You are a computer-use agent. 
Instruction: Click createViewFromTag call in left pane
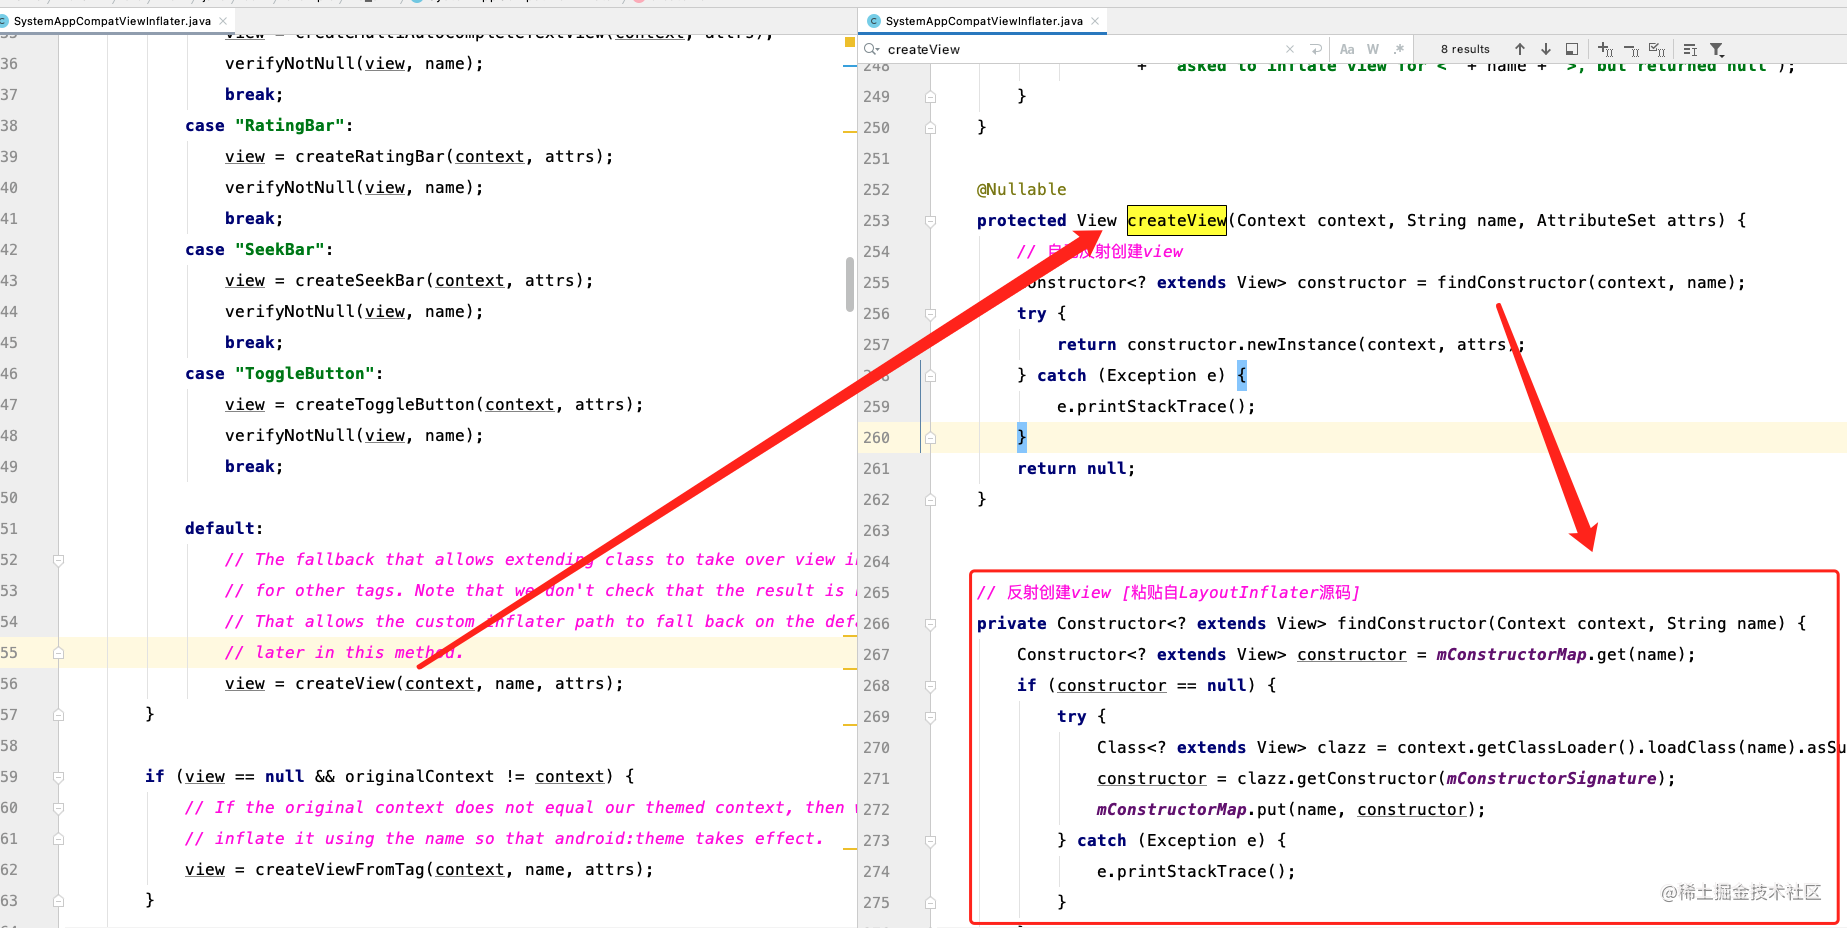click(340, 869)
